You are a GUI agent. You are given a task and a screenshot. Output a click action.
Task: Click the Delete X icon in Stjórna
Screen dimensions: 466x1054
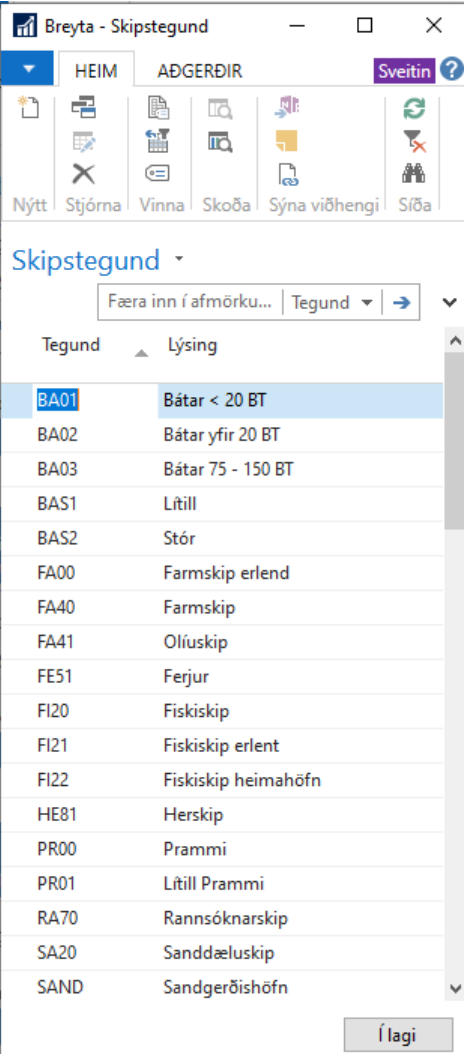(84, 174)
